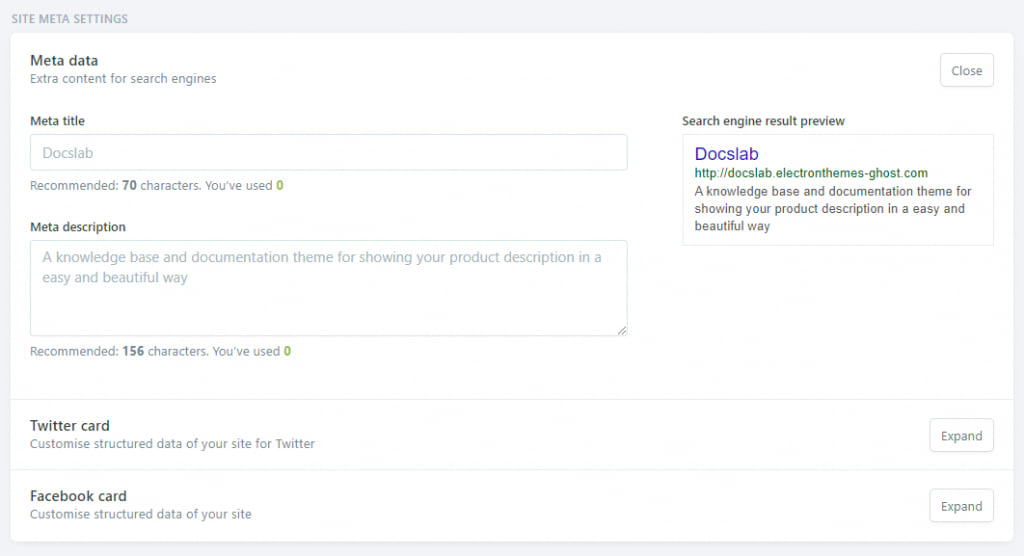
Task: Click the green docslab.electronthemes-ghost.com URL
Action: (x=810, y=173)
